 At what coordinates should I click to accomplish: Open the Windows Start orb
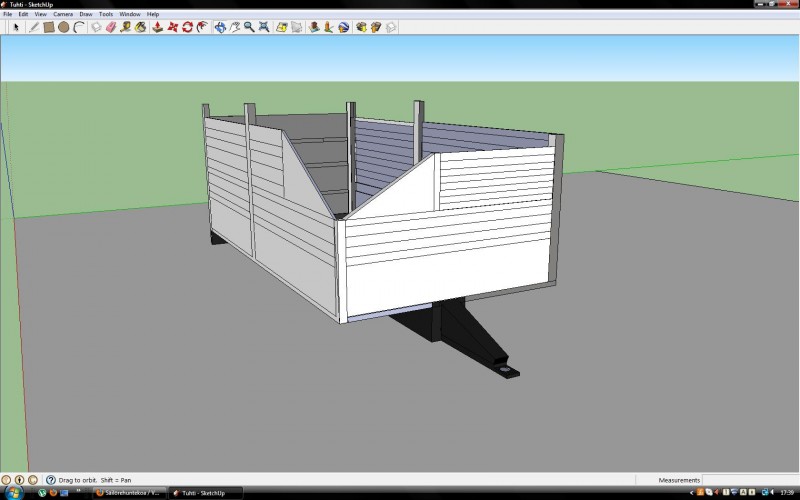click(x=13, y=493)
